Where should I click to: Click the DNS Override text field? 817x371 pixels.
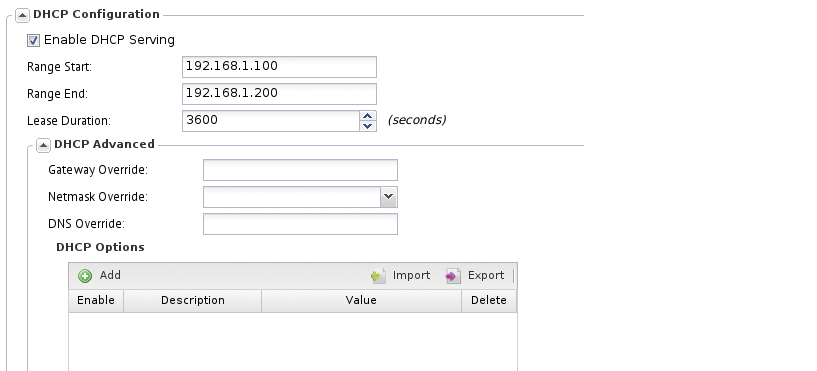point(300,224)
